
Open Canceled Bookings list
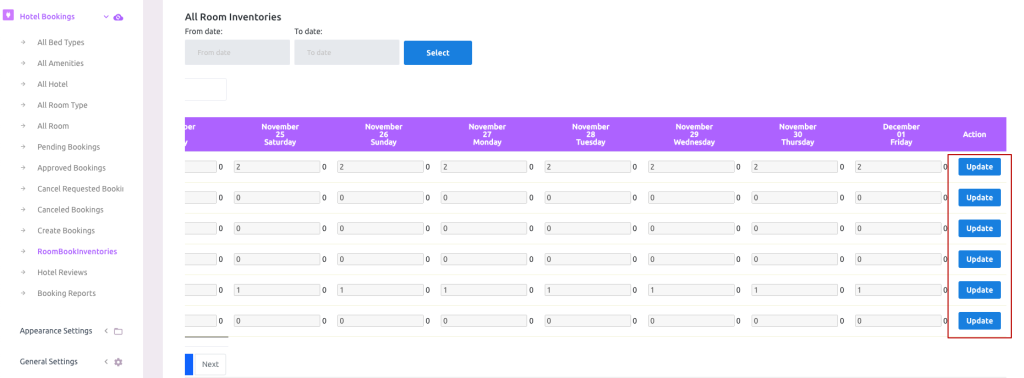[x=71, y=210]
